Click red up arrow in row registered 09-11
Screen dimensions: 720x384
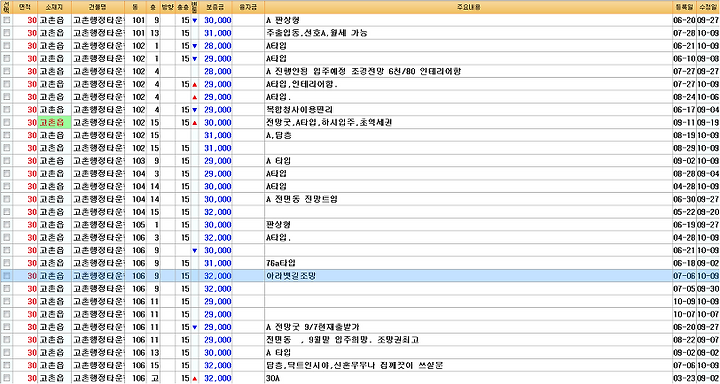194,123
